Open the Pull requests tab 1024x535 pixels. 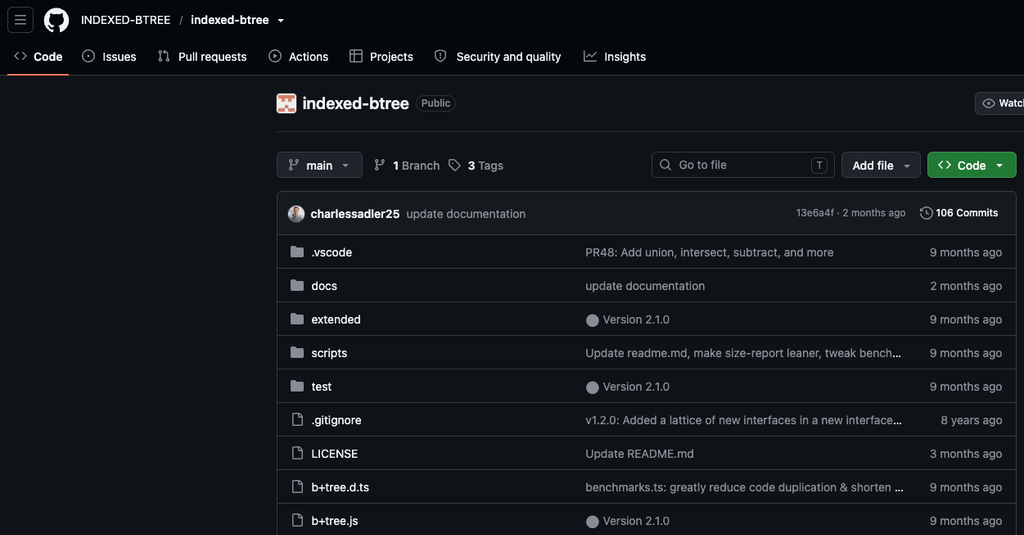click(x=202, y=57)
